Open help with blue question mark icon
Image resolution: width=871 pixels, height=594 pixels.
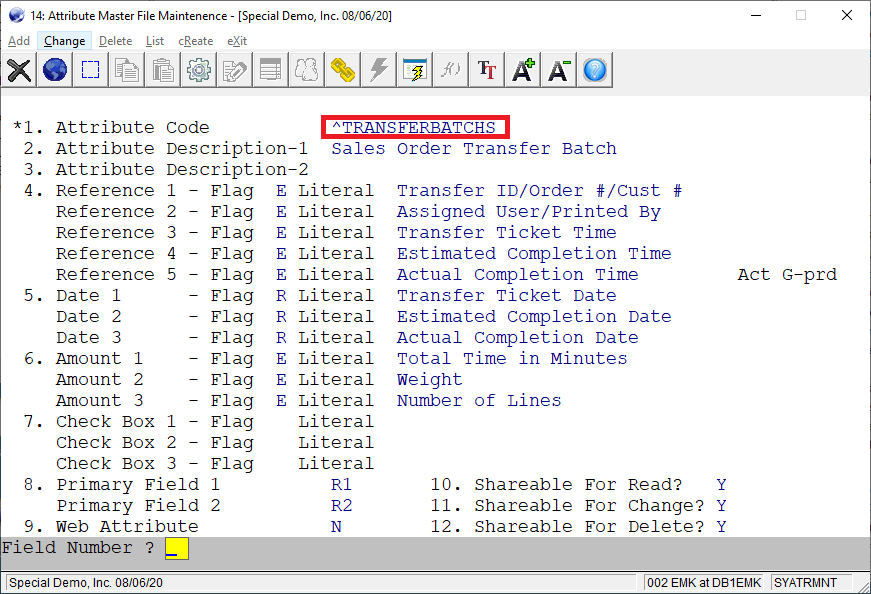click(x=595, y=70)
